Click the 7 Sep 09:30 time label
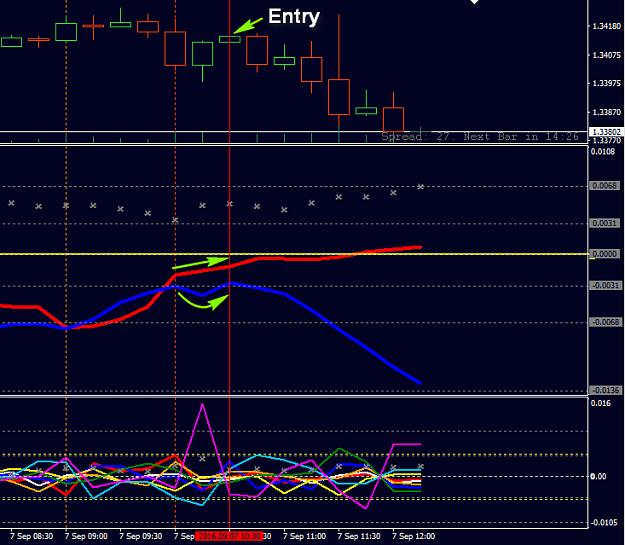Screen dimensions: 625x545 (x=141, y=536)
